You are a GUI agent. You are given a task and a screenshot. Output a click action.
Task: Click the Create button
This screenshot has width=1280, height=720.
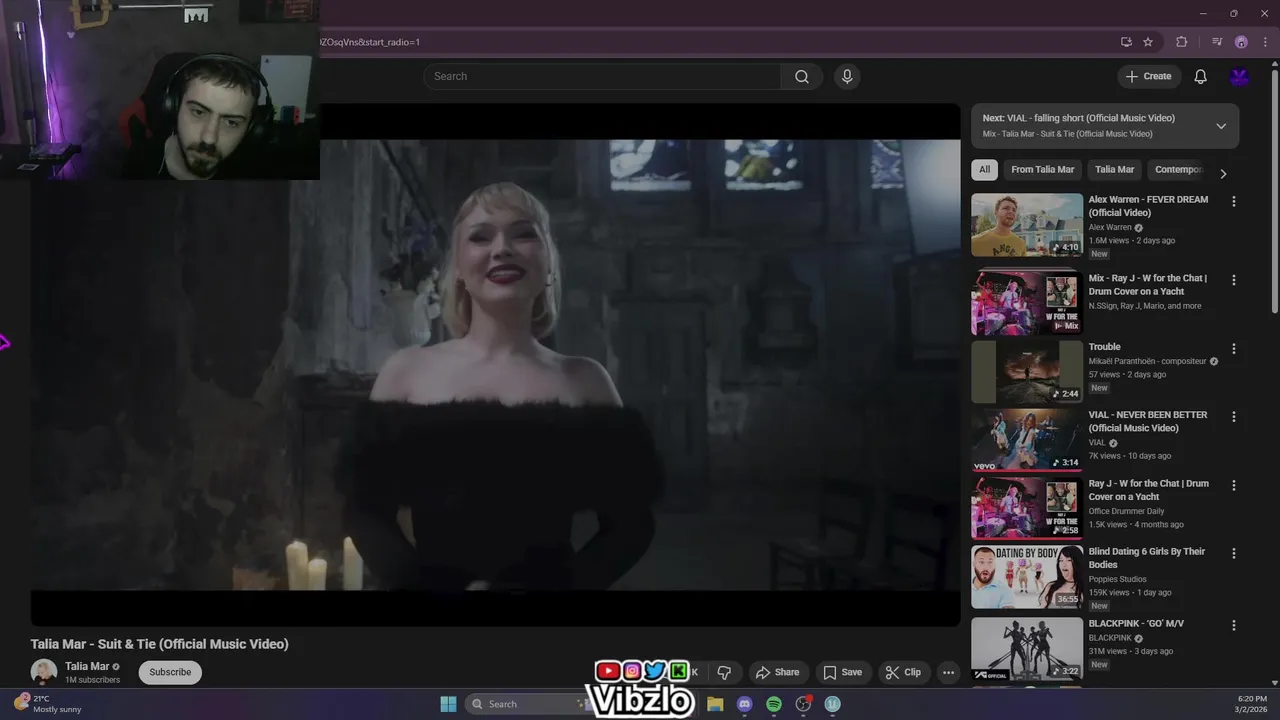tap(1149, 77)
